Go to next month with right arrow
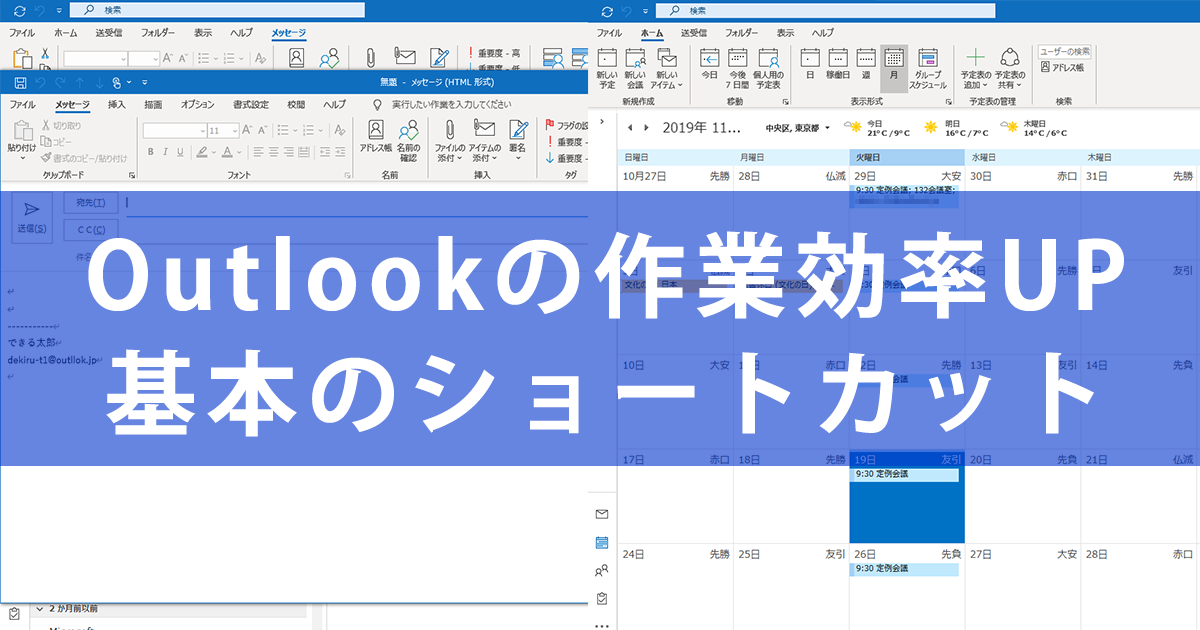The height and width of the screenshot is (630, 1200). (648, 128)
